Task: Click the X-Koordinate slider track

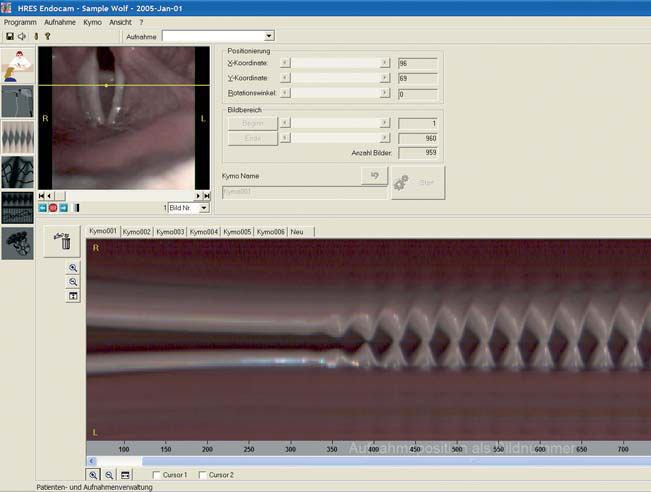Action: pyautogui.click(x=335, y=62)
